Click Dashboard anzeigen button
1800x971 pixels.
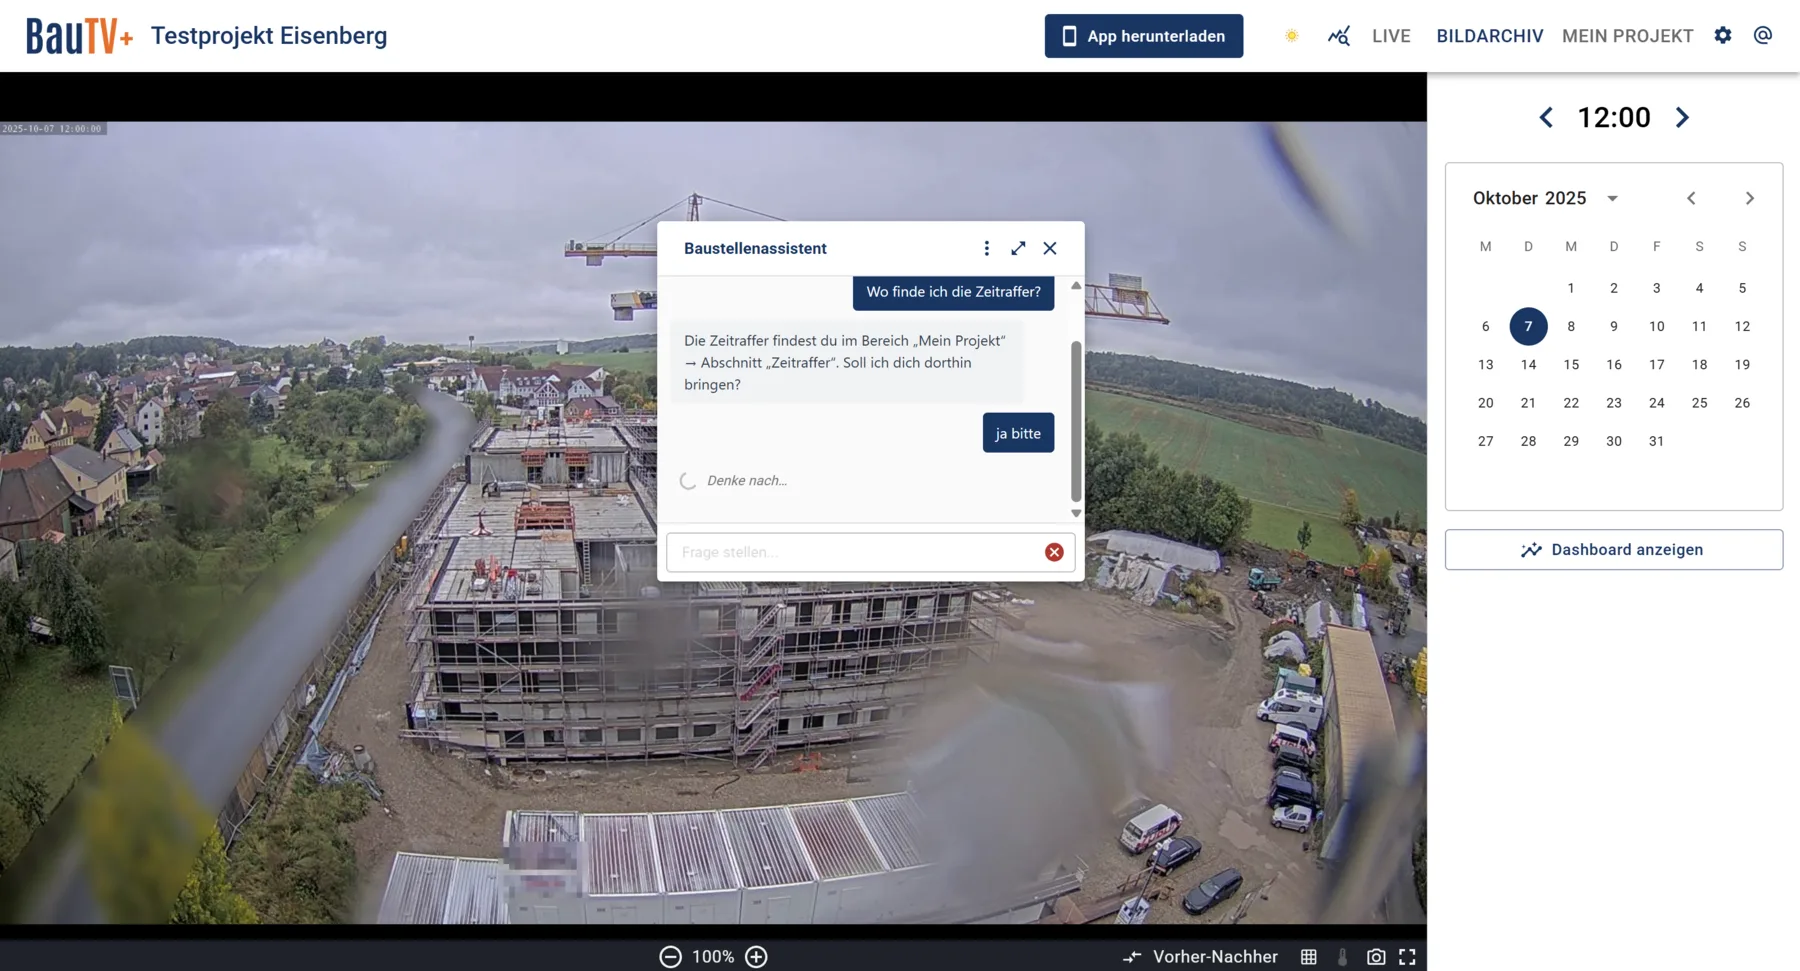pos(1613,550)
